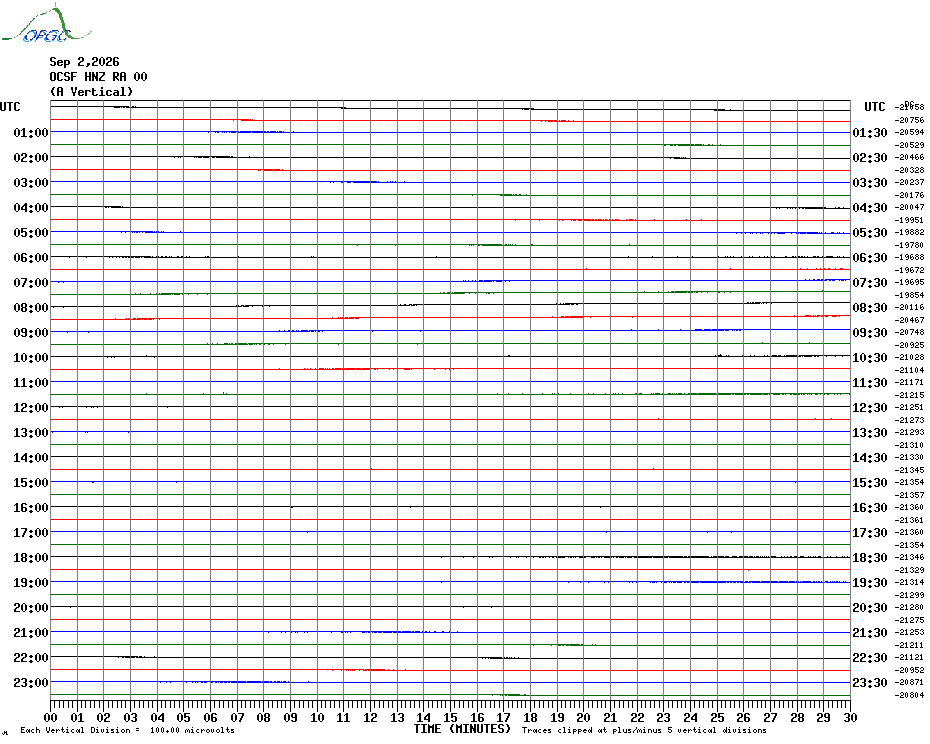The width and height of the screenshot is (930, 744).
Task: Click the TIME (MINUTES) axis title
Action: coord(462,729)
